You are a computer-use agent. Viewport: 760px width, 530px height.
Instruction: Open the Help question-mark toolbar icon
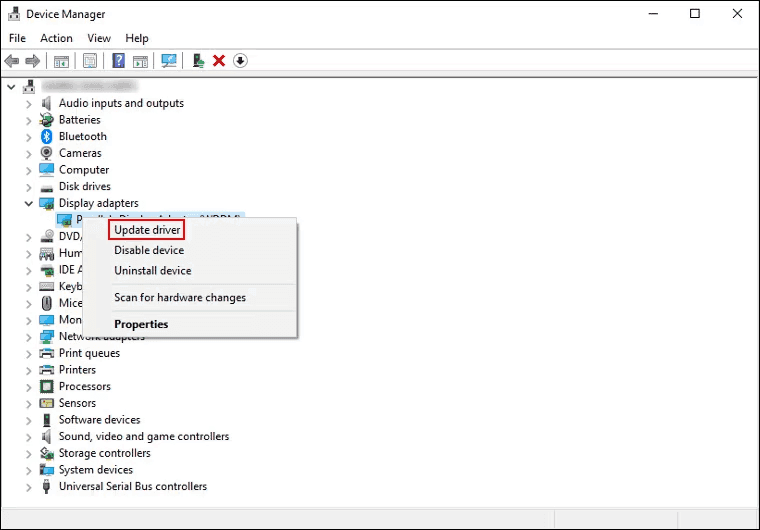pyautogui.click(x=118, y=61)
